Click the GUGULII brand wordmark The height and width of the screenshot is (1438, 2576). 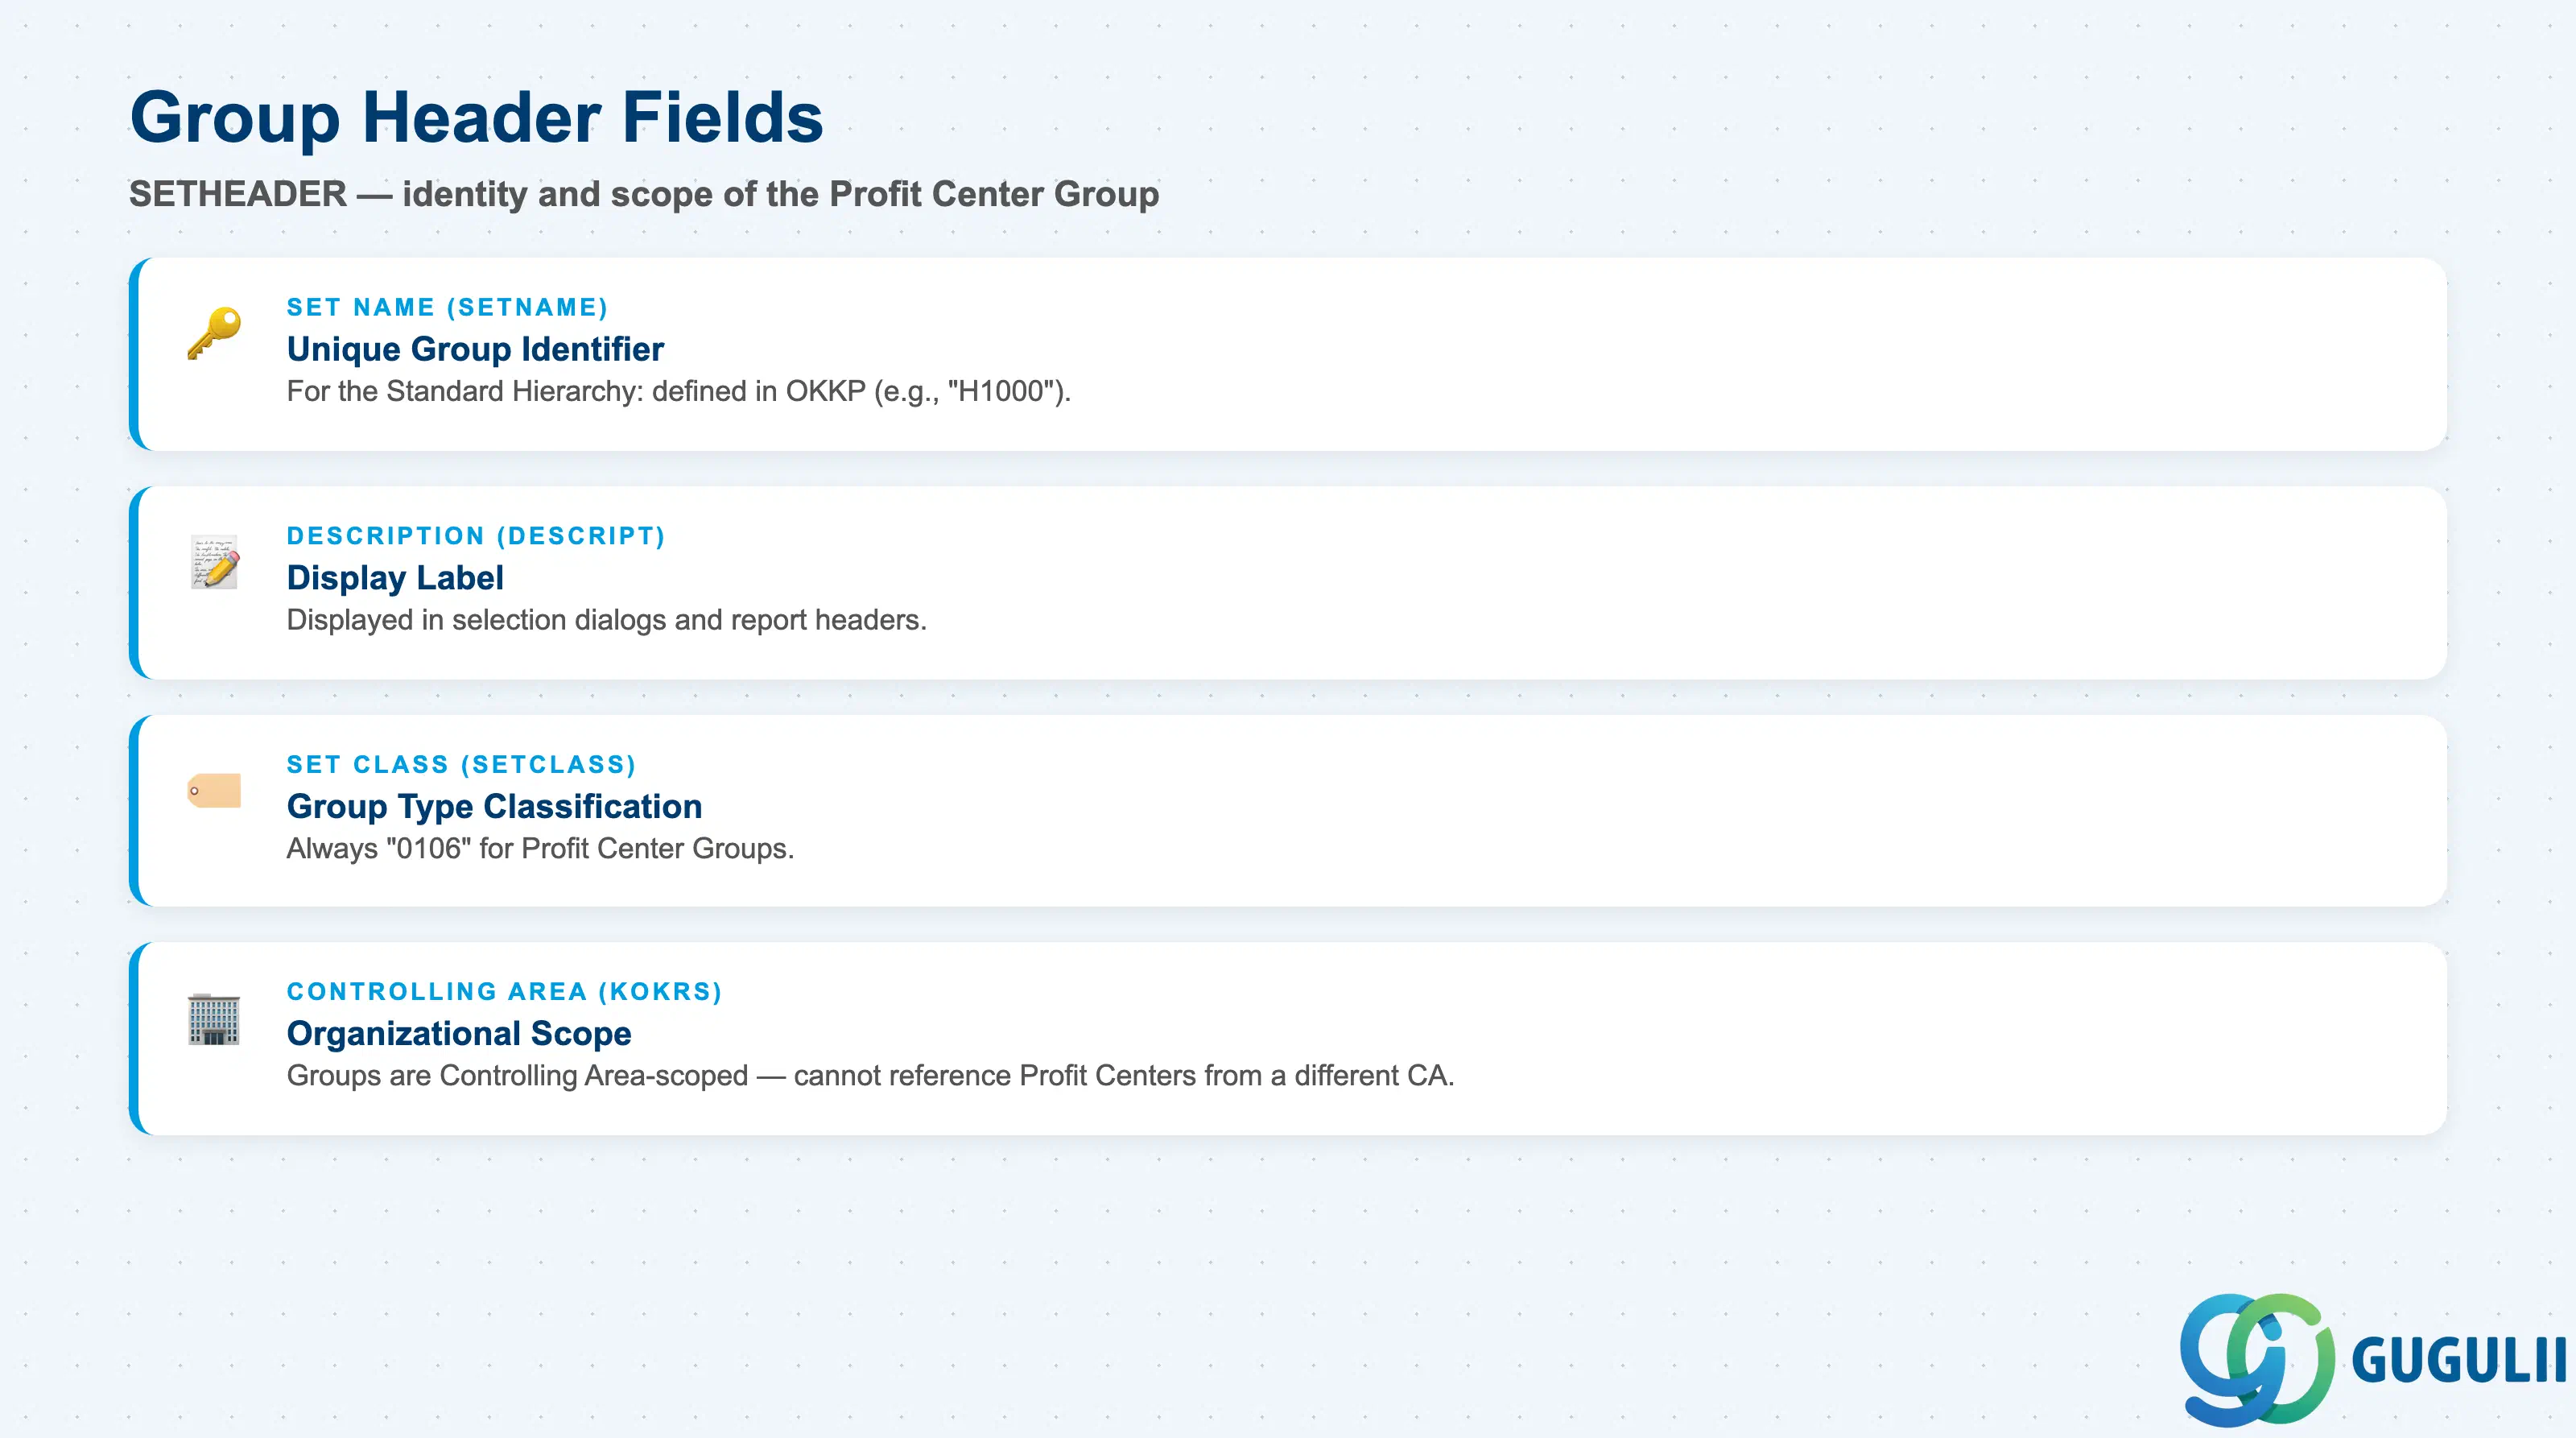2459,1360
